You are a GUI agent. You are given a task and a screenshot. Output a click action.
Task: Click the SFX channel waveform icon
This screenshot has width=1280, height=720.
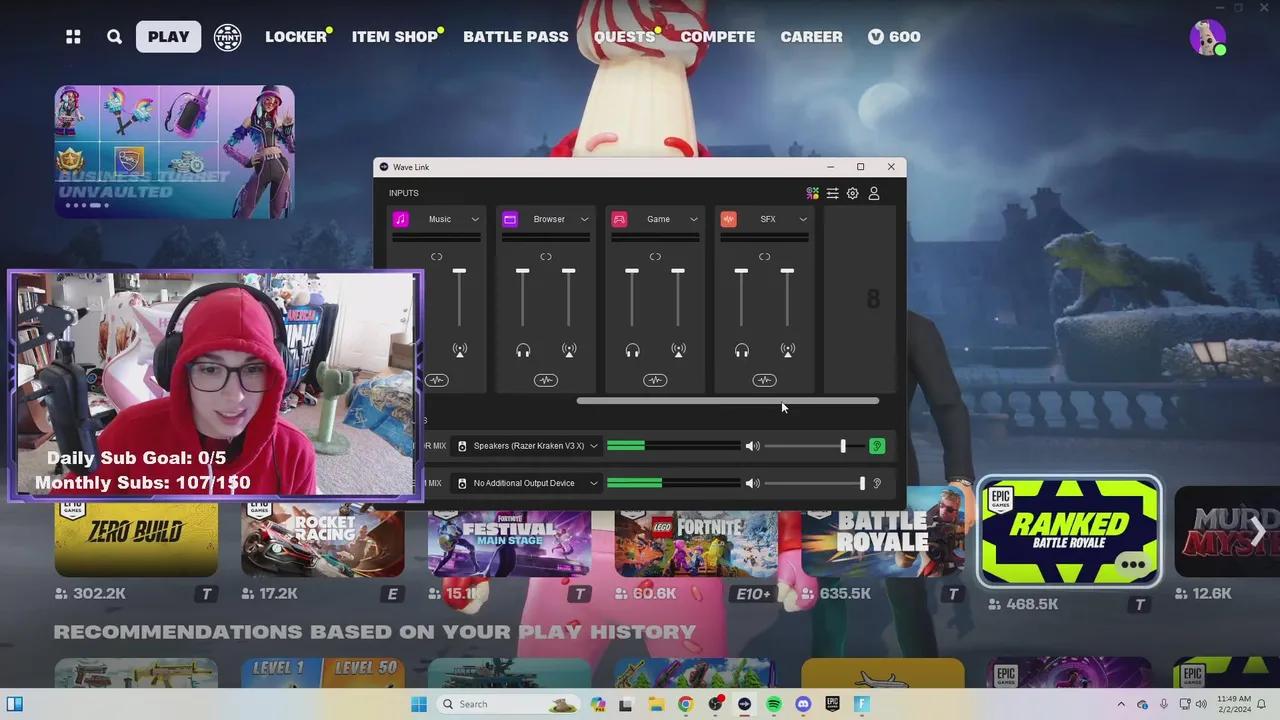(x=729, y=219)
